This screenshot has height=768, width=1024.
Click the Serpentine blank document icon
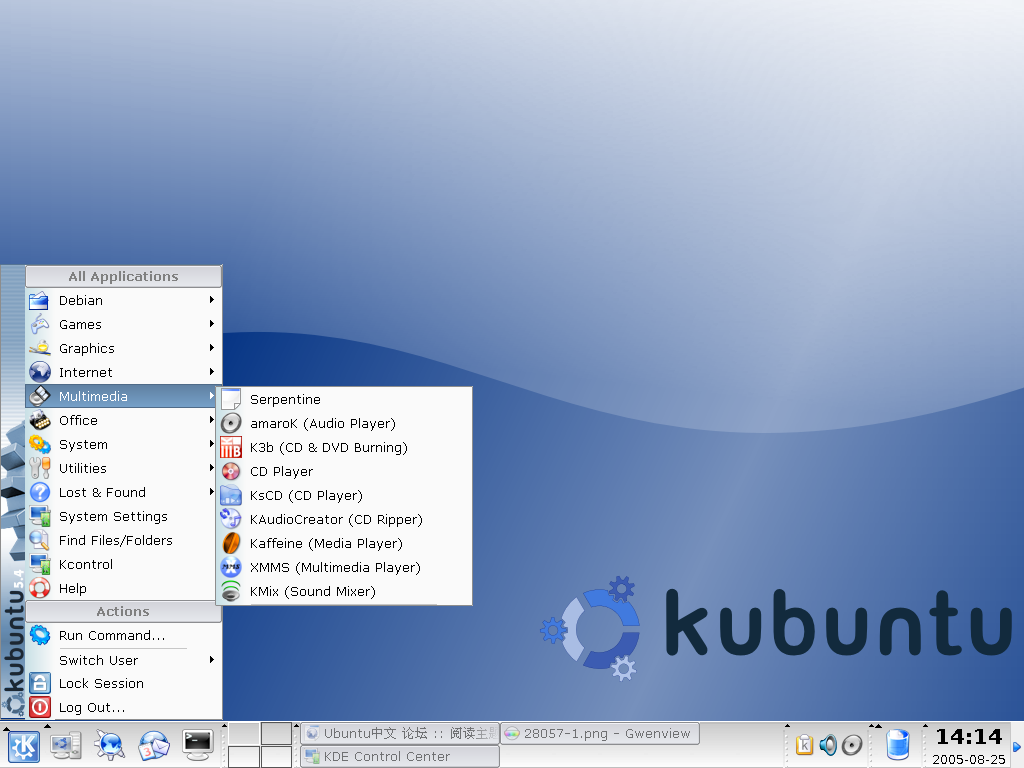pyautogui.click(x=231, y=399)
